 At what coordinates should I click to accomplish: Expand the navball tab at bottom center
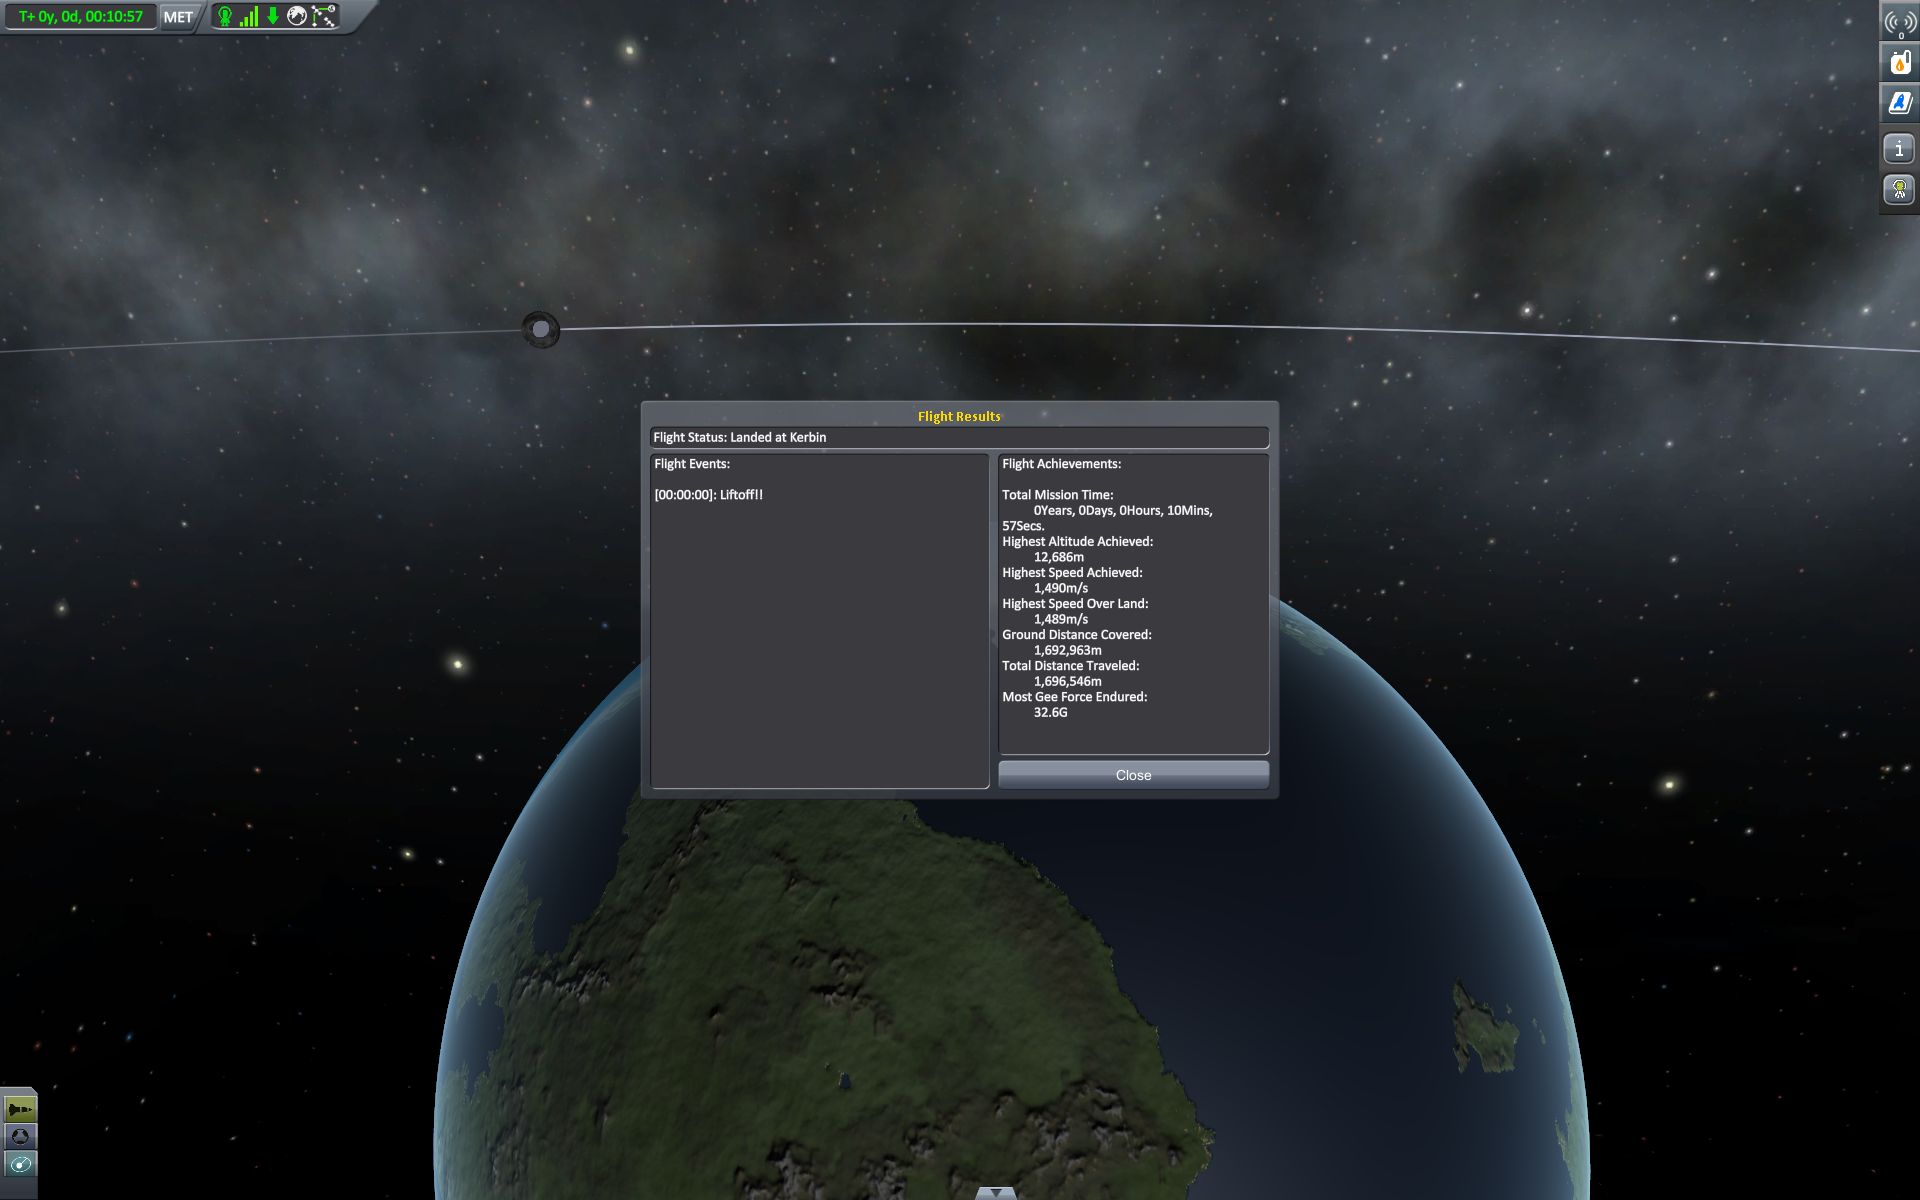[995, 1192]
